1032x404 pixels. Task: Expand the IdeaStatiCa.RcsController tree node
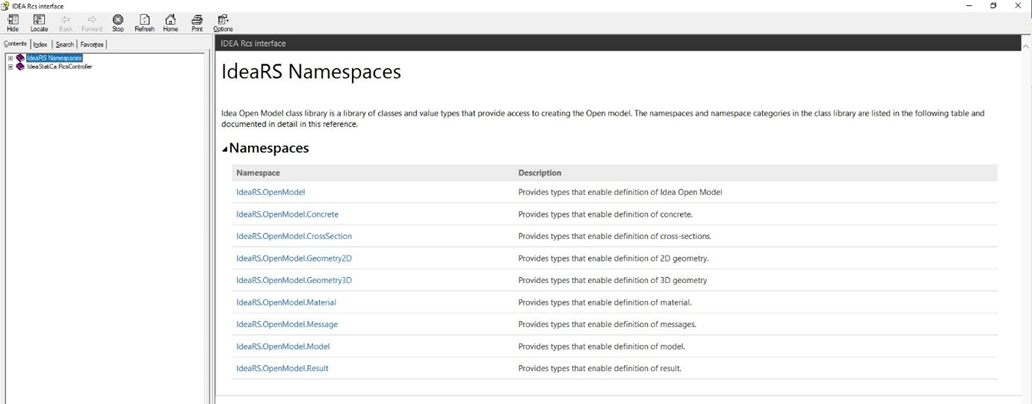pyautogui.click(x=10, y=67)
